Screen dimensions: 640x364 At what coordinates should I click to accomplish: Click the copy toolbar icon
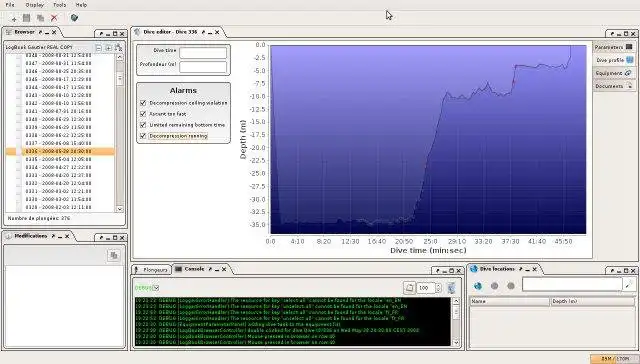40,18
